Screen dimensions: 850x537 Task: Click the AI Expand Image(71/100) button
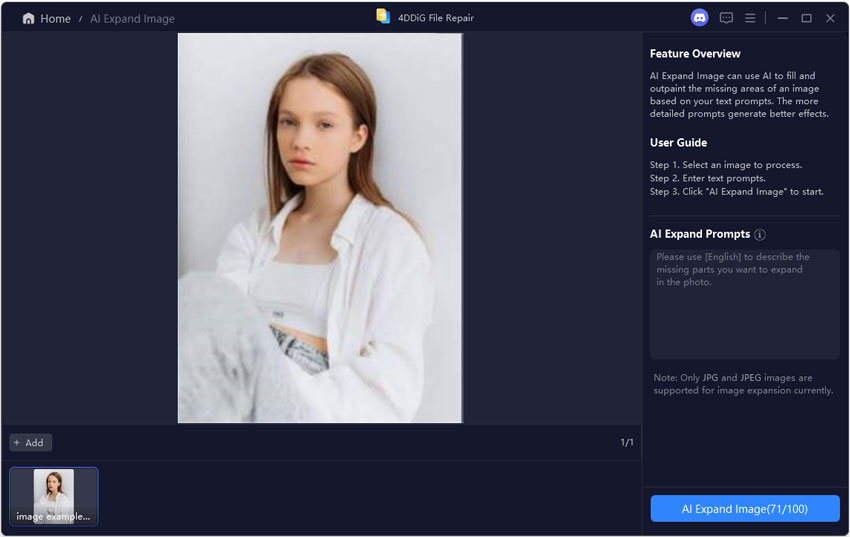point(745,509)
